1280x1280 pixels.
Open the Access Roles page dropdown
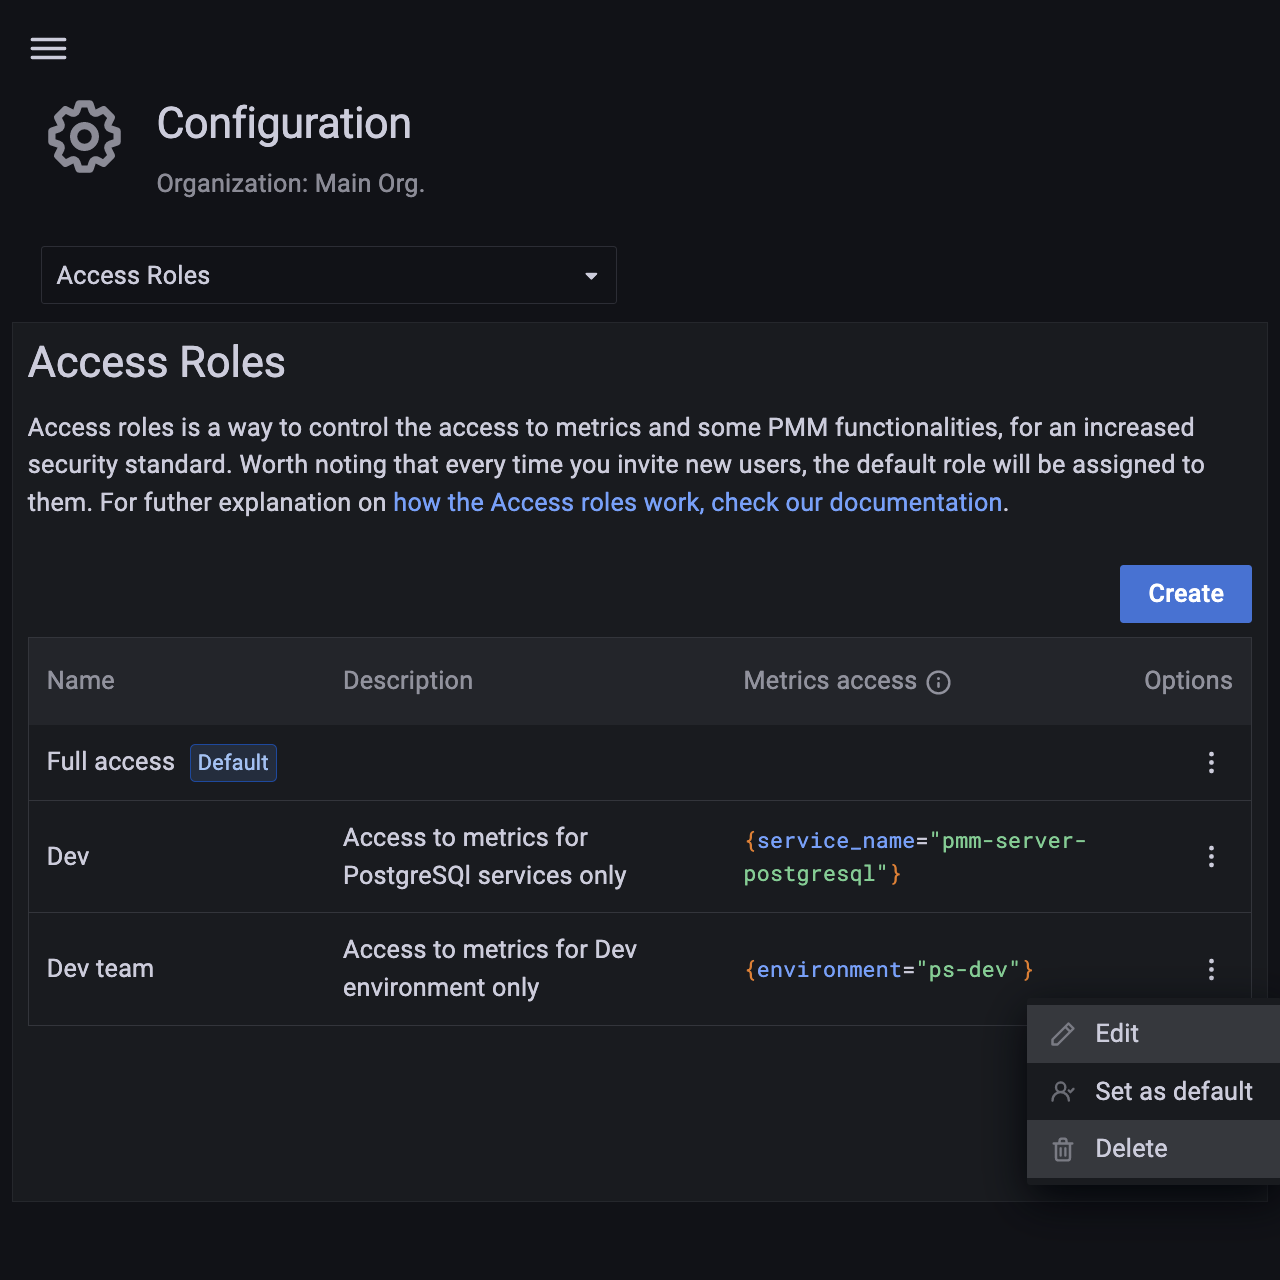point(329,275)
